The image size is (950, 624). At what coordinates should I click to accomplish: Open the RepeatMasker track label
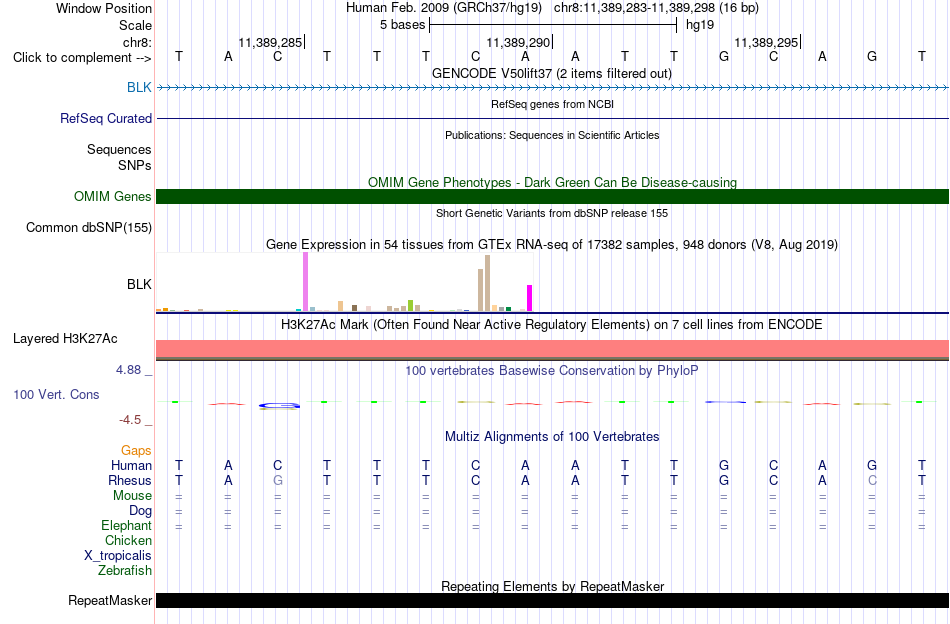110,600
